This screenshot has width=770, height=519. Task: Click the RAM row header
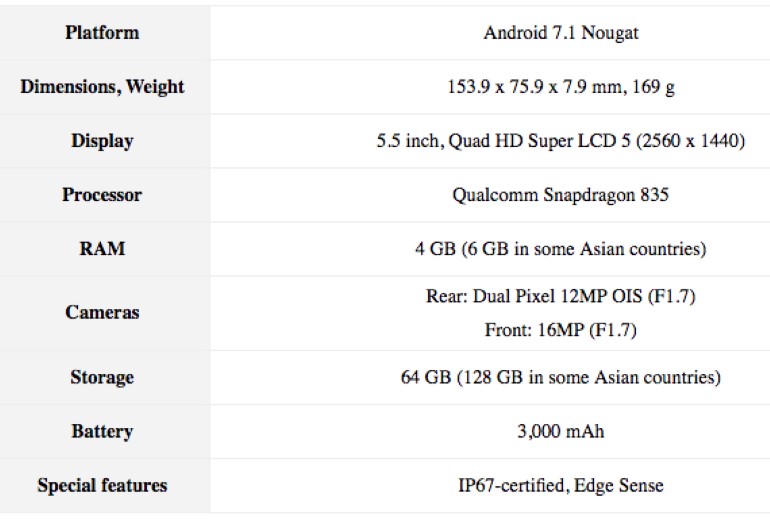(102, 249)
